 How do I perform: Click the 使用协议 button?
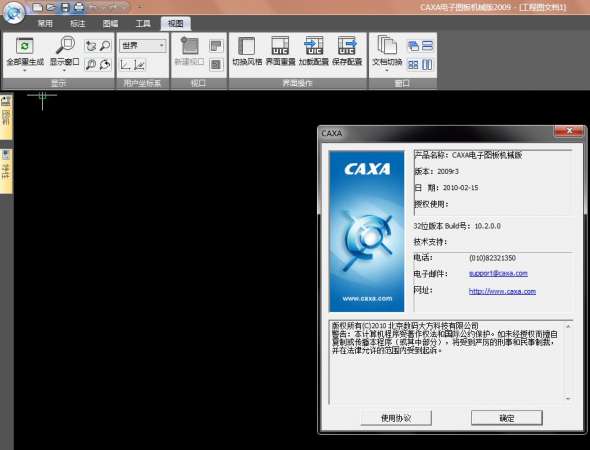click(x=396, y=418)
